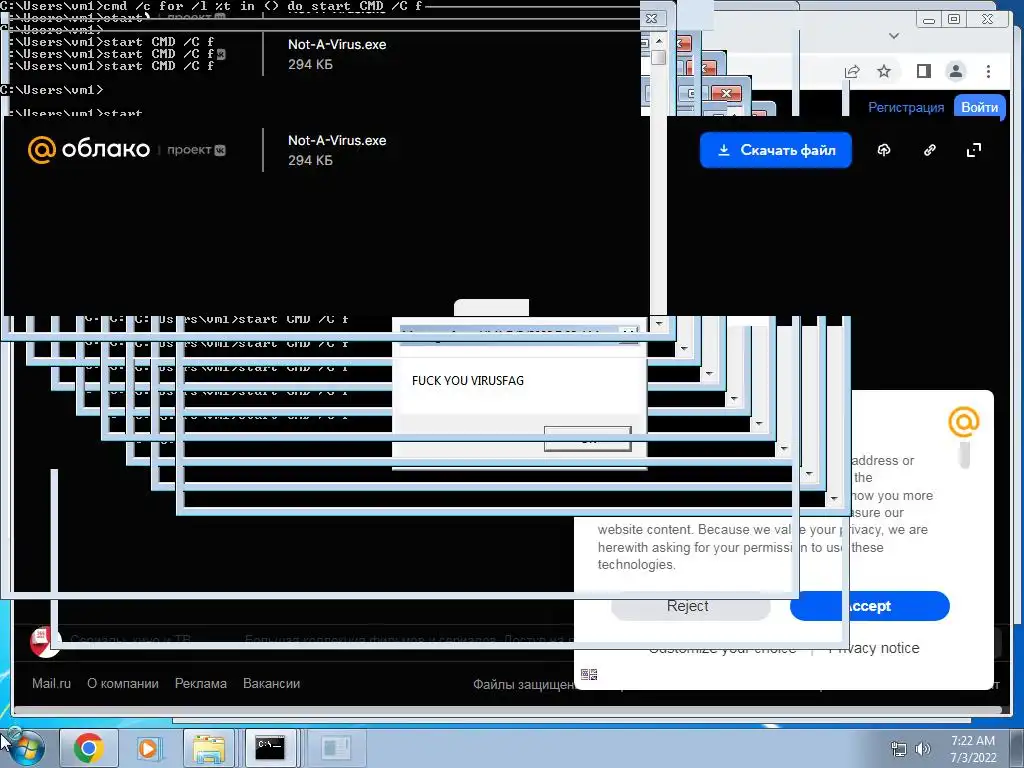Open the О компании footer link
Screen dimensions: 1024x768
click(123, 683)
